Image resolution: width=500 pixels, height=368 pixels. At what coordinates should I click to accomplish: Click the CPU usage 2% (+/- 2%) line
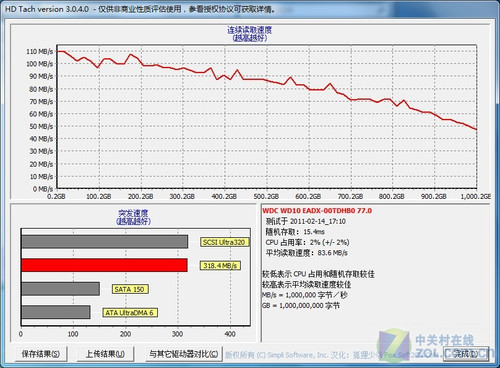pyautogui.click(x=307, y=242)
